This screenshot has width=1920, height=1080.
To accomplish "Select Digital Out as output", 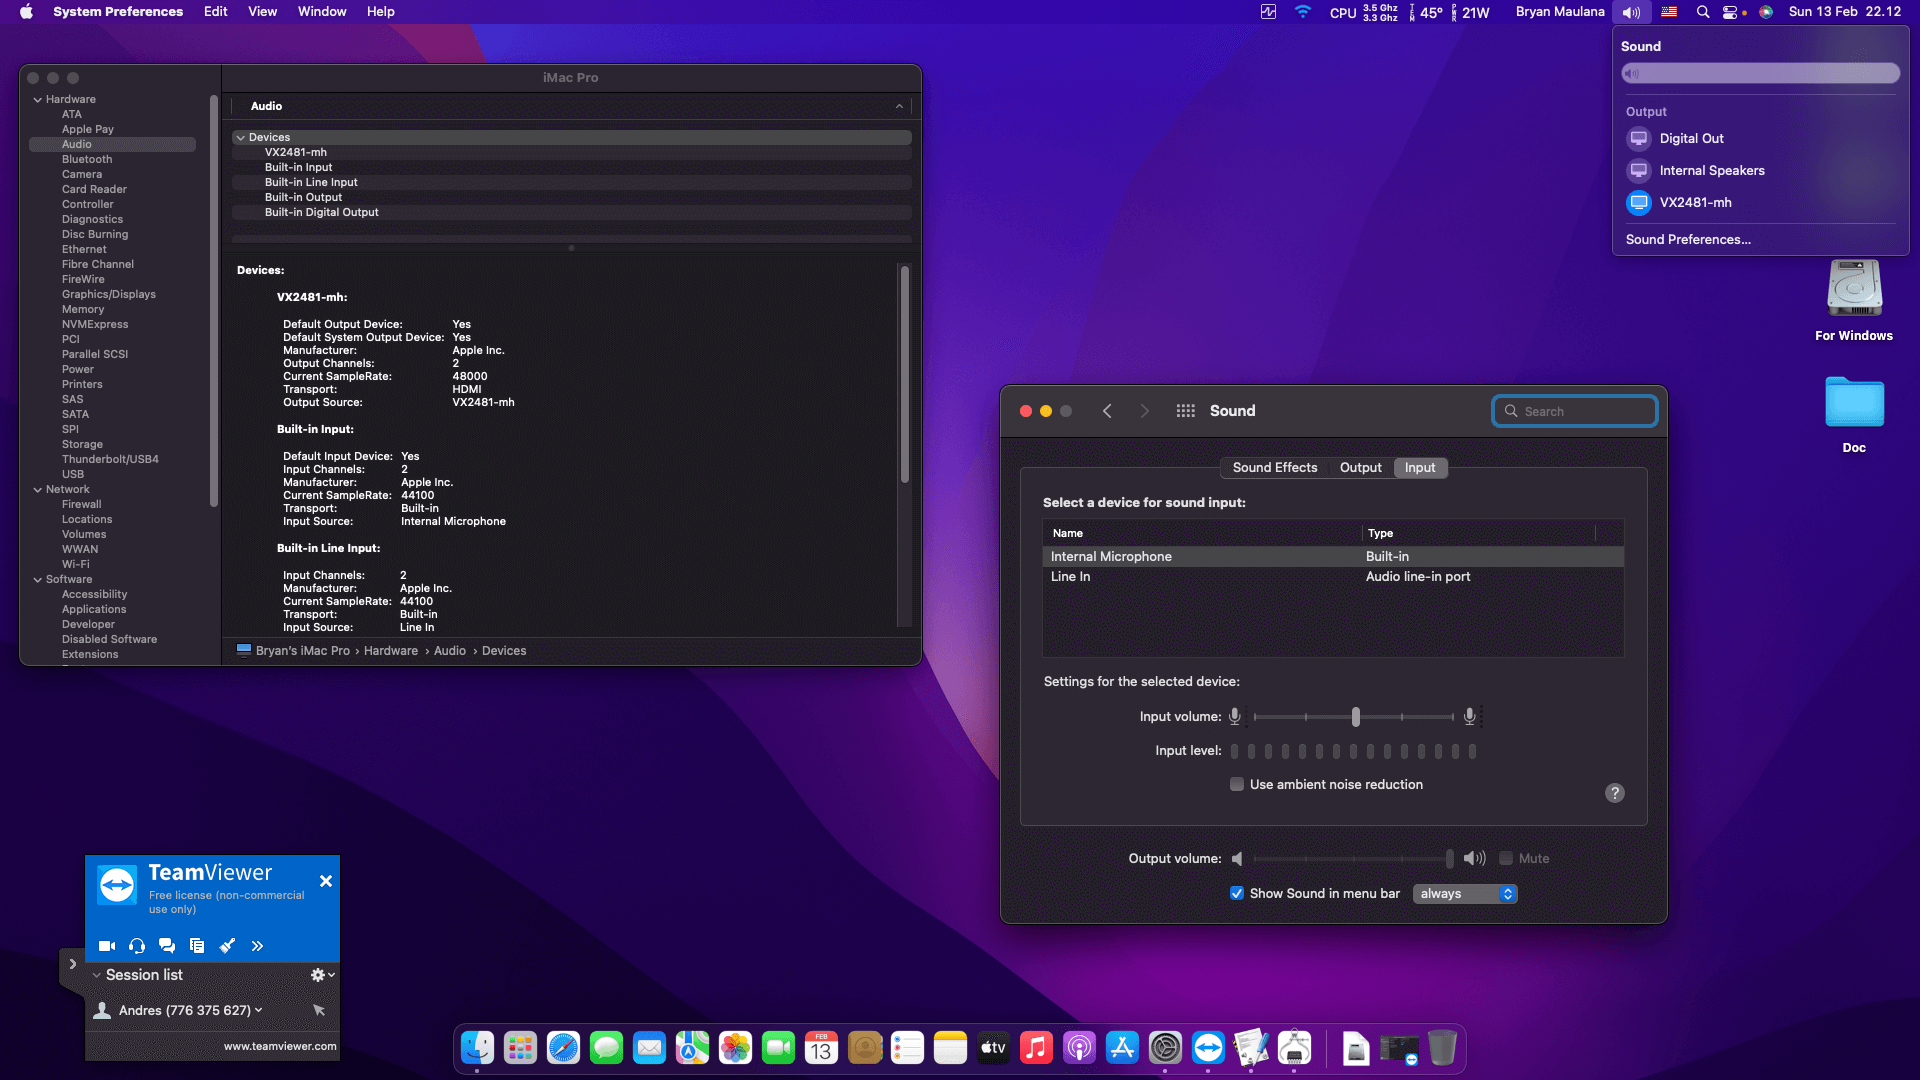I will click(x=1760, y=139).
